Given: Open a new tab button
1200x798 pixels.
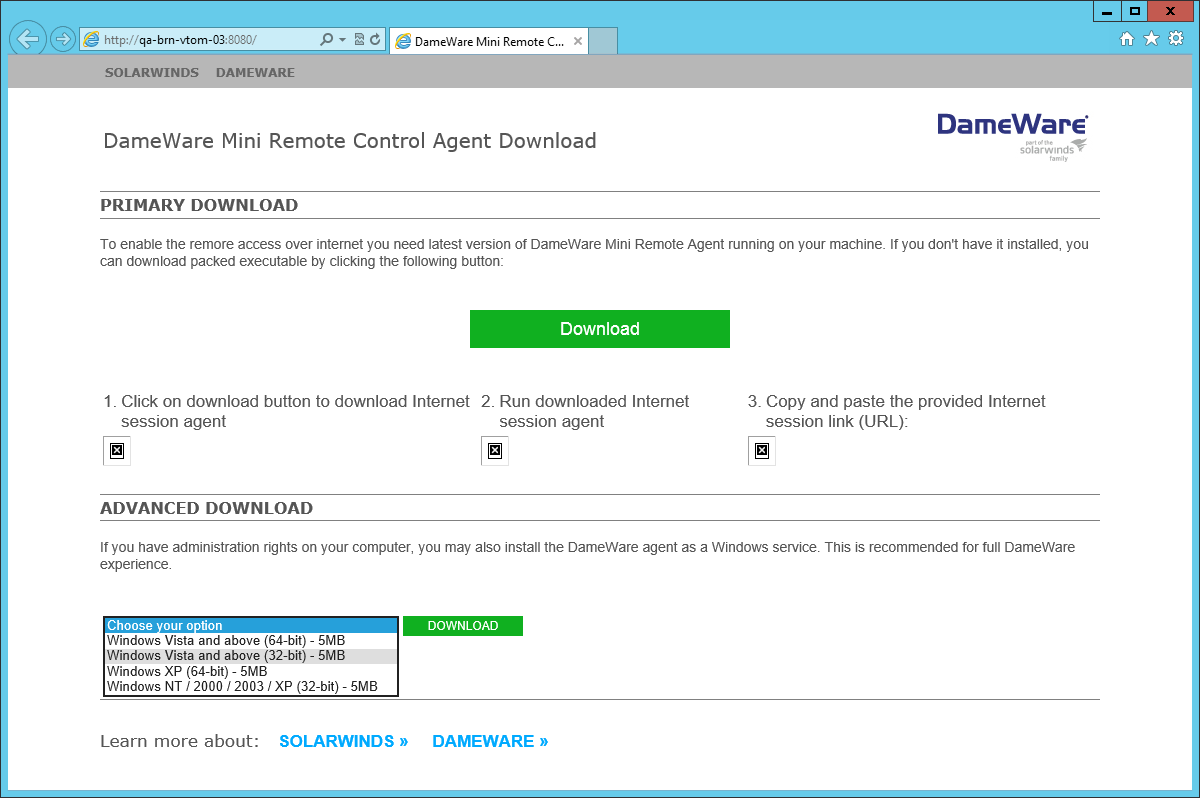Looking at the screenshot, I should tap(604, 41).
